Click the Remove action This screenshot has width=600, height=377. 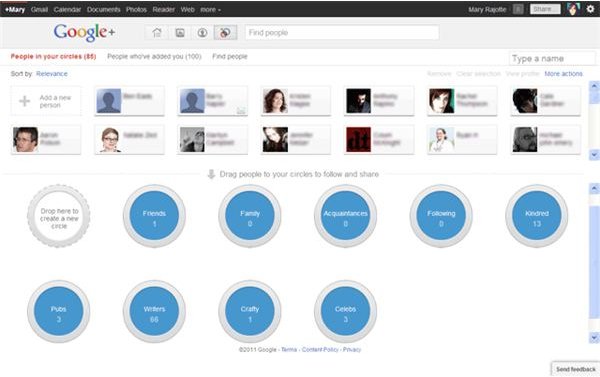click(439, 74)
